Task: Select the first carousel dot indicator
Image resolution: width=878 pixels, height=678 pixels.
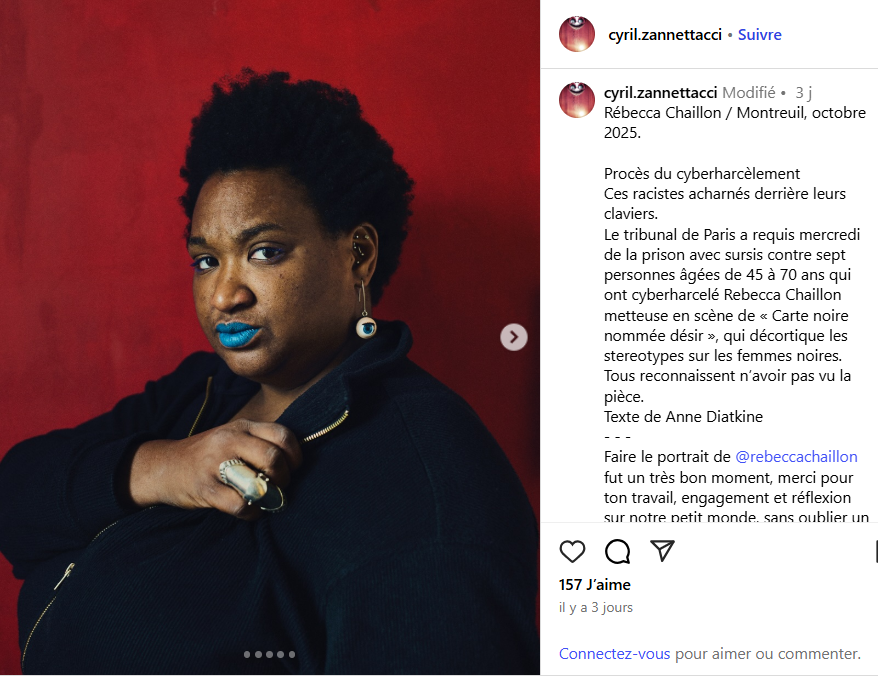Action: click(x=247, y=654)
